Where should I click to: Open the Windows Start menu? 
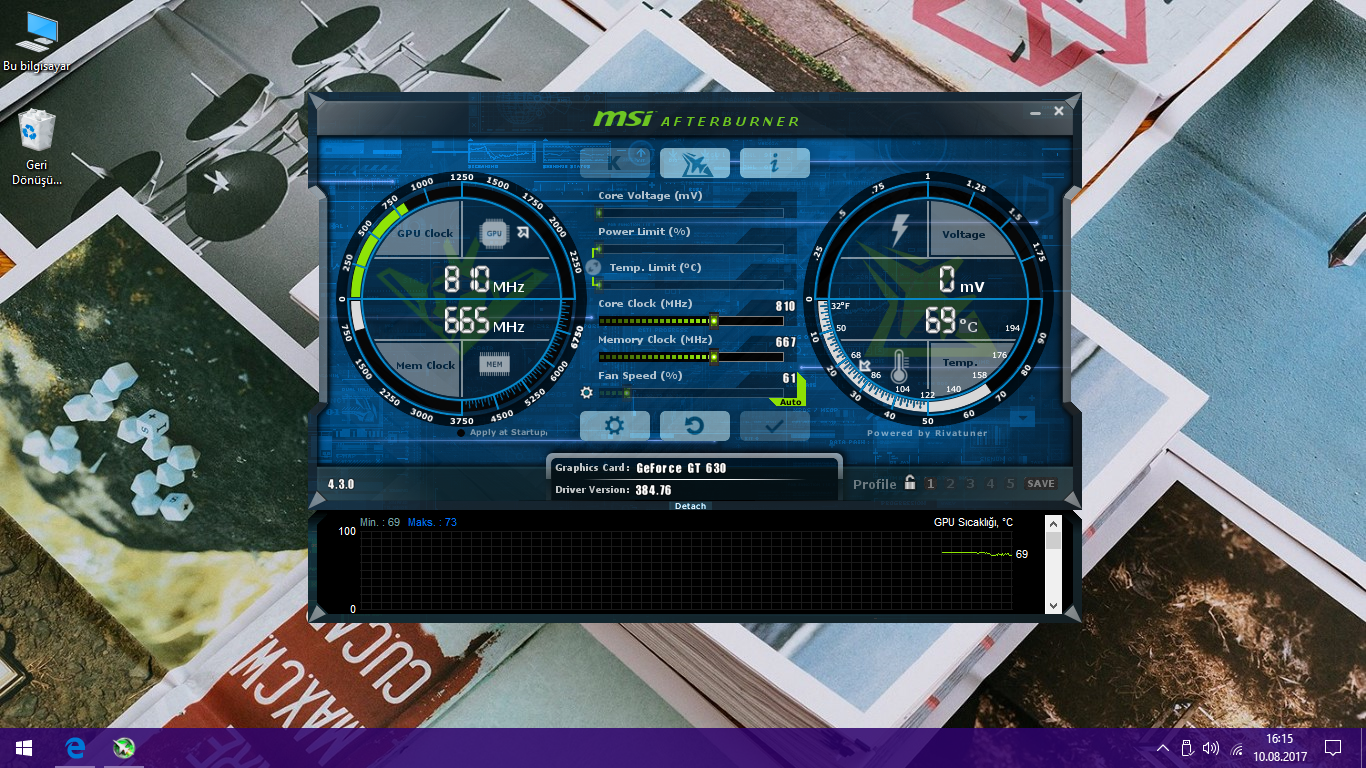click(24, 748)
